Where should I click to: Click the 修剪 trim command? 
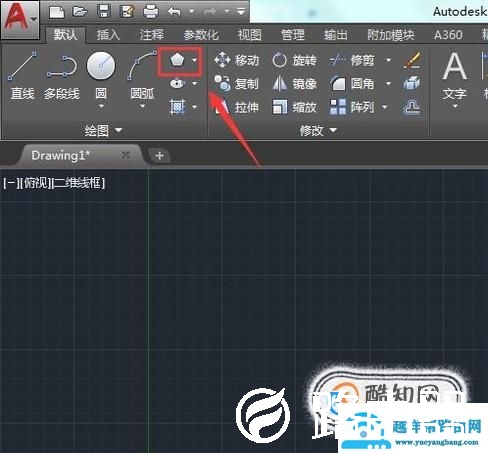(x=352, y=60)
